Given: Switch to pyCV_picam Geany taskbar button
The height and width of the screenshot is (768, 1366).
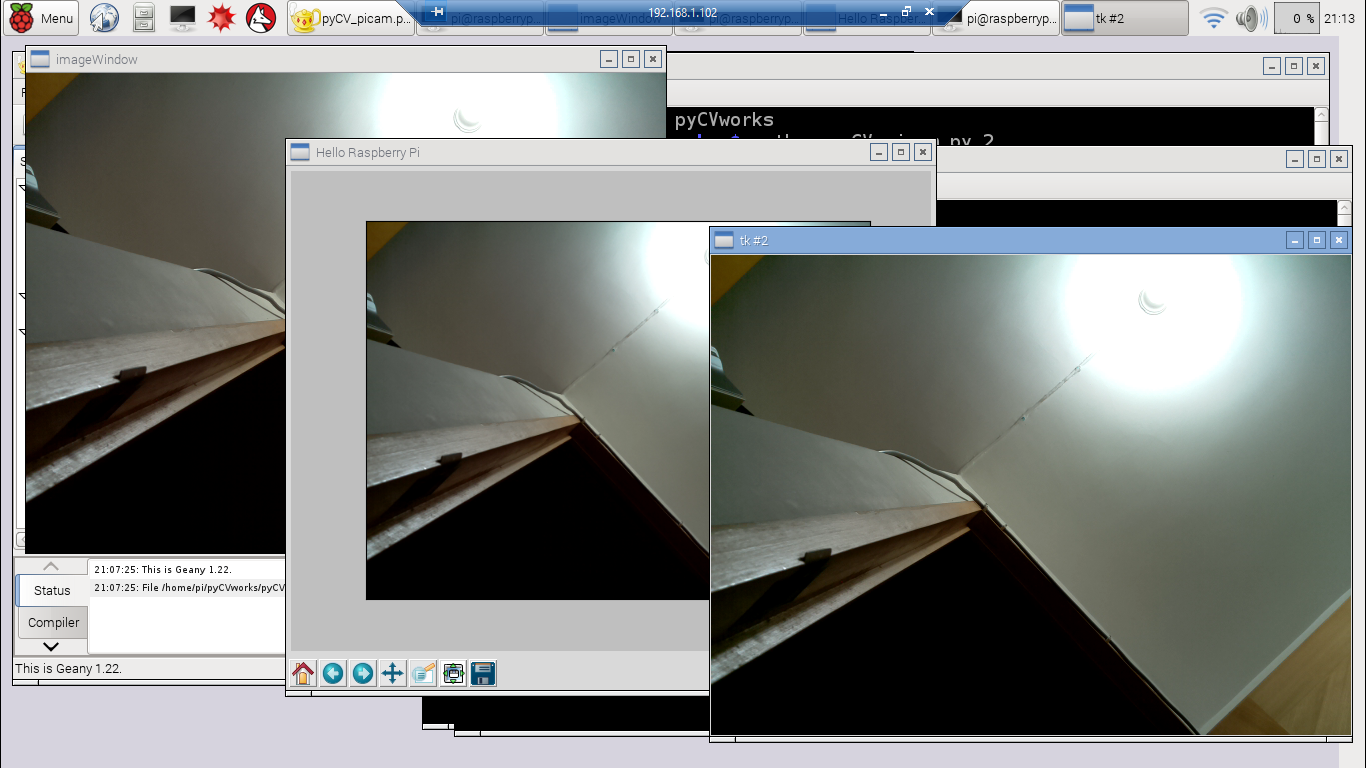Looking at the screenshot, I should (351, 18).
